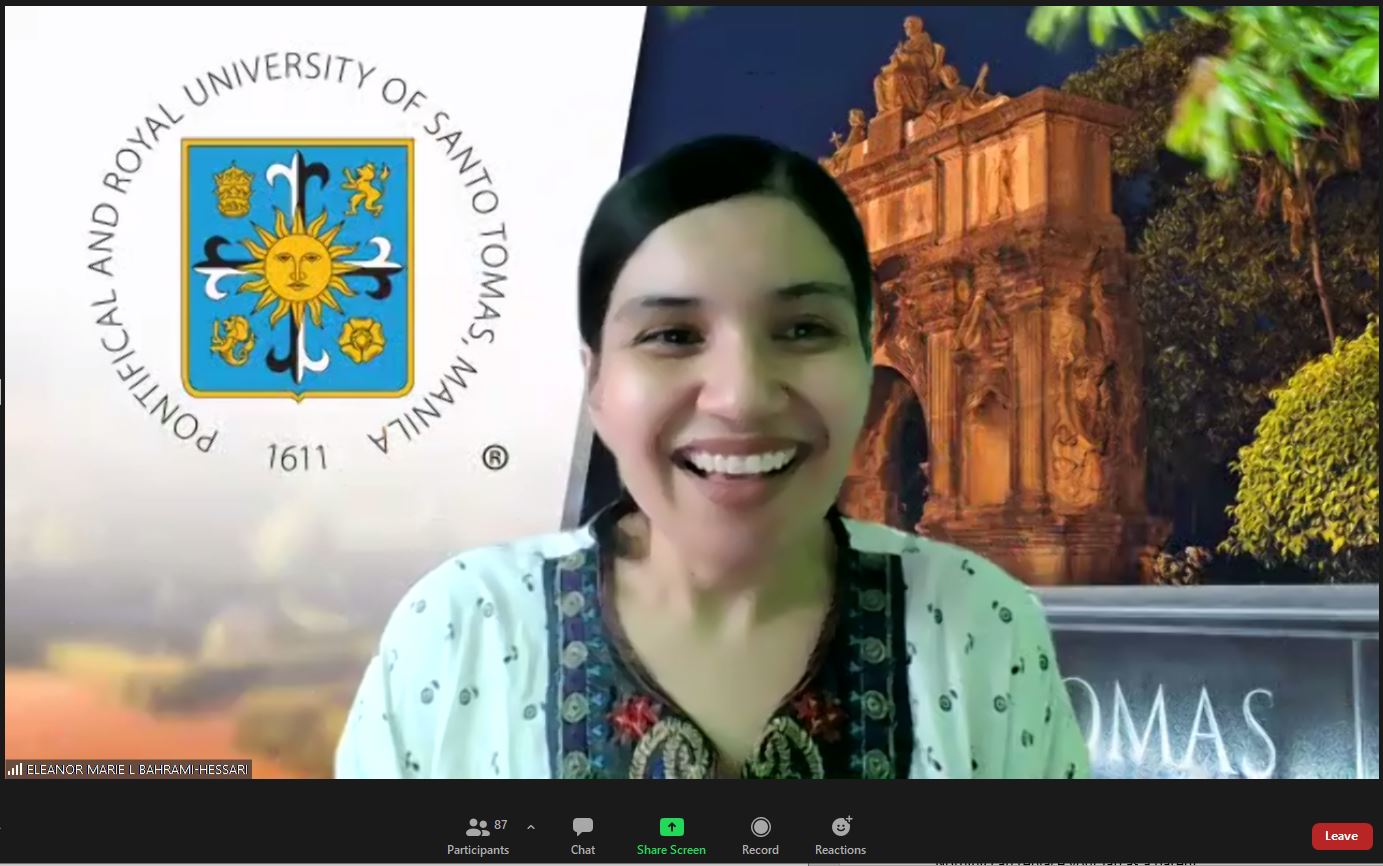
Task: Click the signal strength icon beside the name
Action: [15, 770]
